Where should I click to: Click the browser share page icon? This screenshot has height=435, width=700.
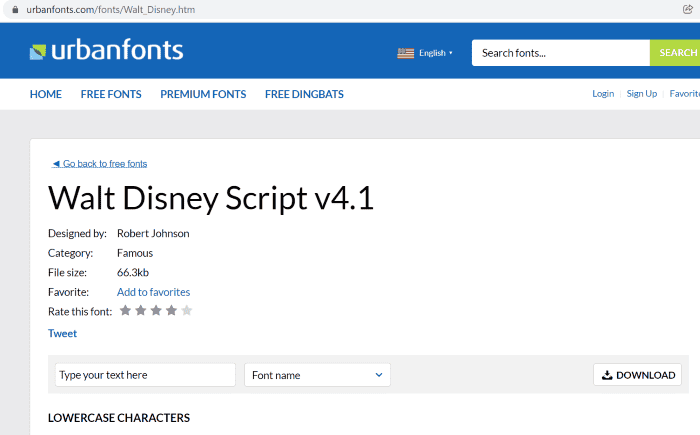coord(688,9)
